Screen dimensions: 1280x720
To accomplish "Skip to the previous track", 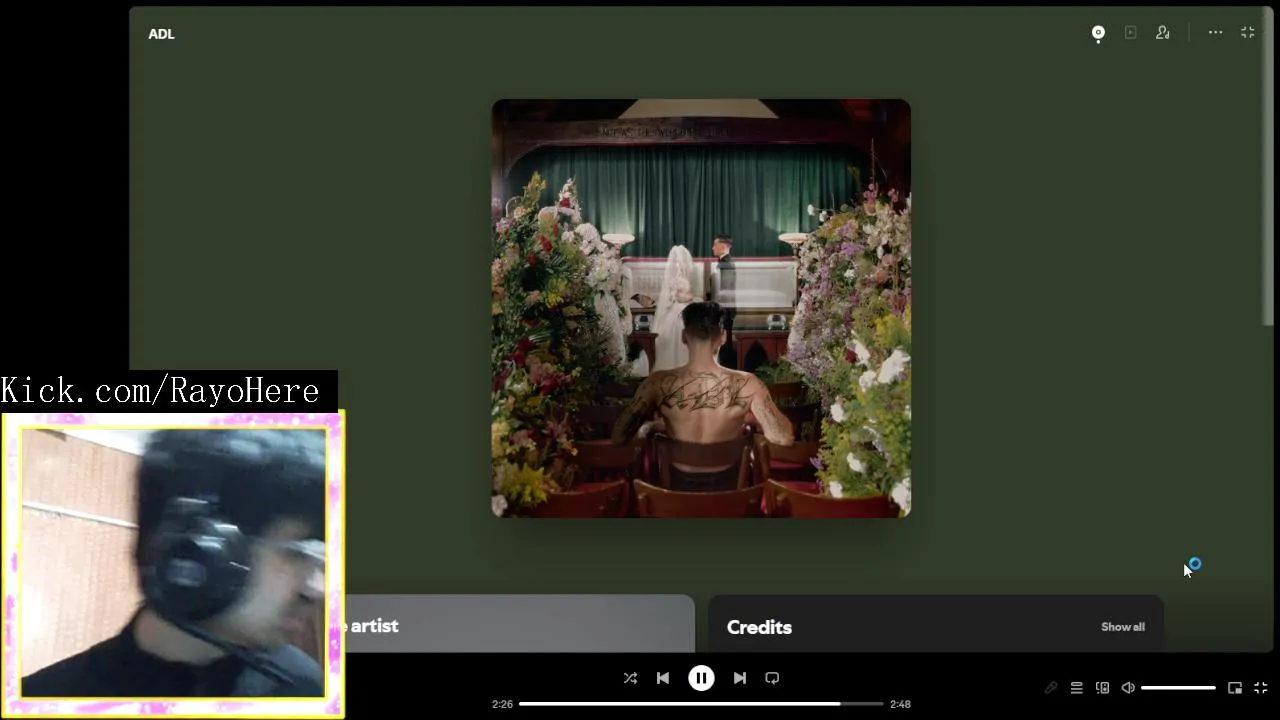I will 663,678.
